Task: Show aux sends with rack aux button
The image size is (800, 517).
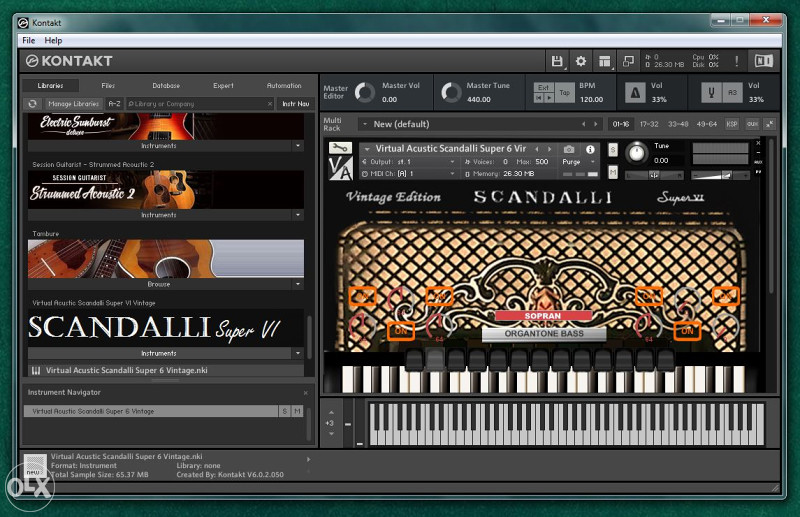Action: (752, 124)
